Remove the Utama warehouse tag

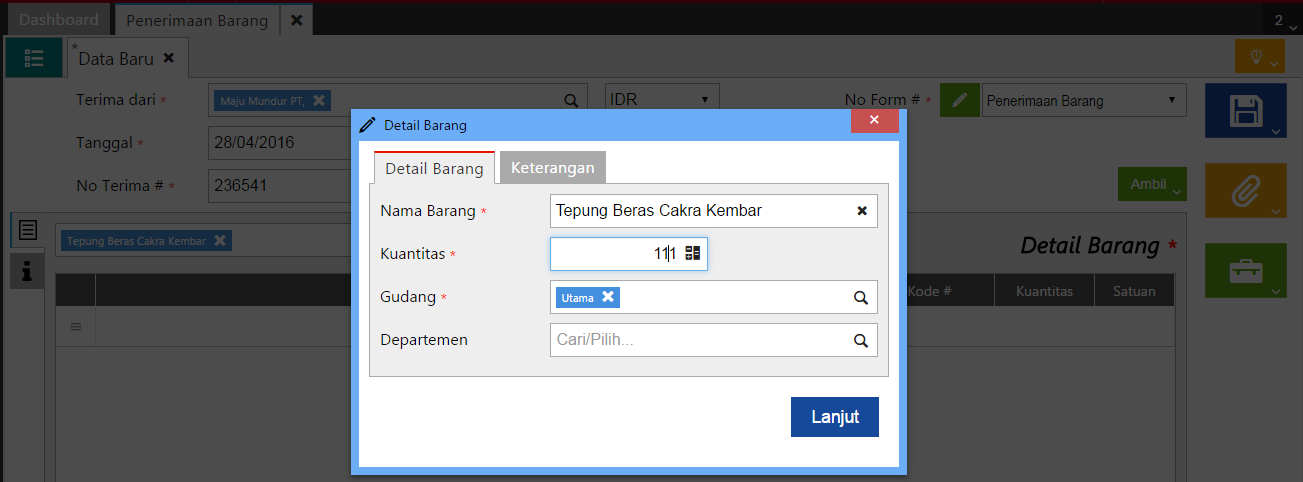click(x=608, y=297)
